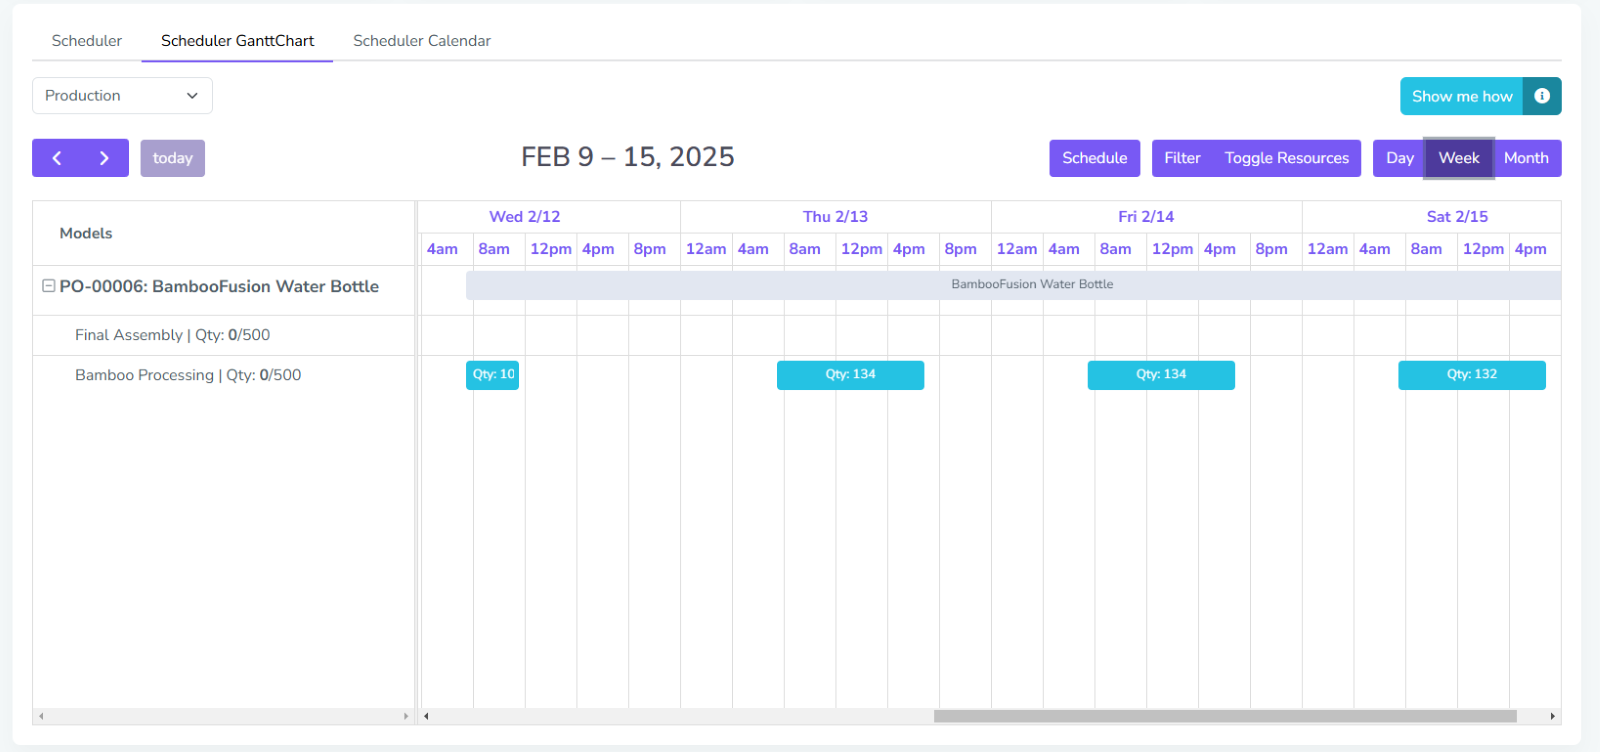Select the Scheduler GanttChart tab
The height and width of the screenshot is (752, 1600).
tap(237, 41)
